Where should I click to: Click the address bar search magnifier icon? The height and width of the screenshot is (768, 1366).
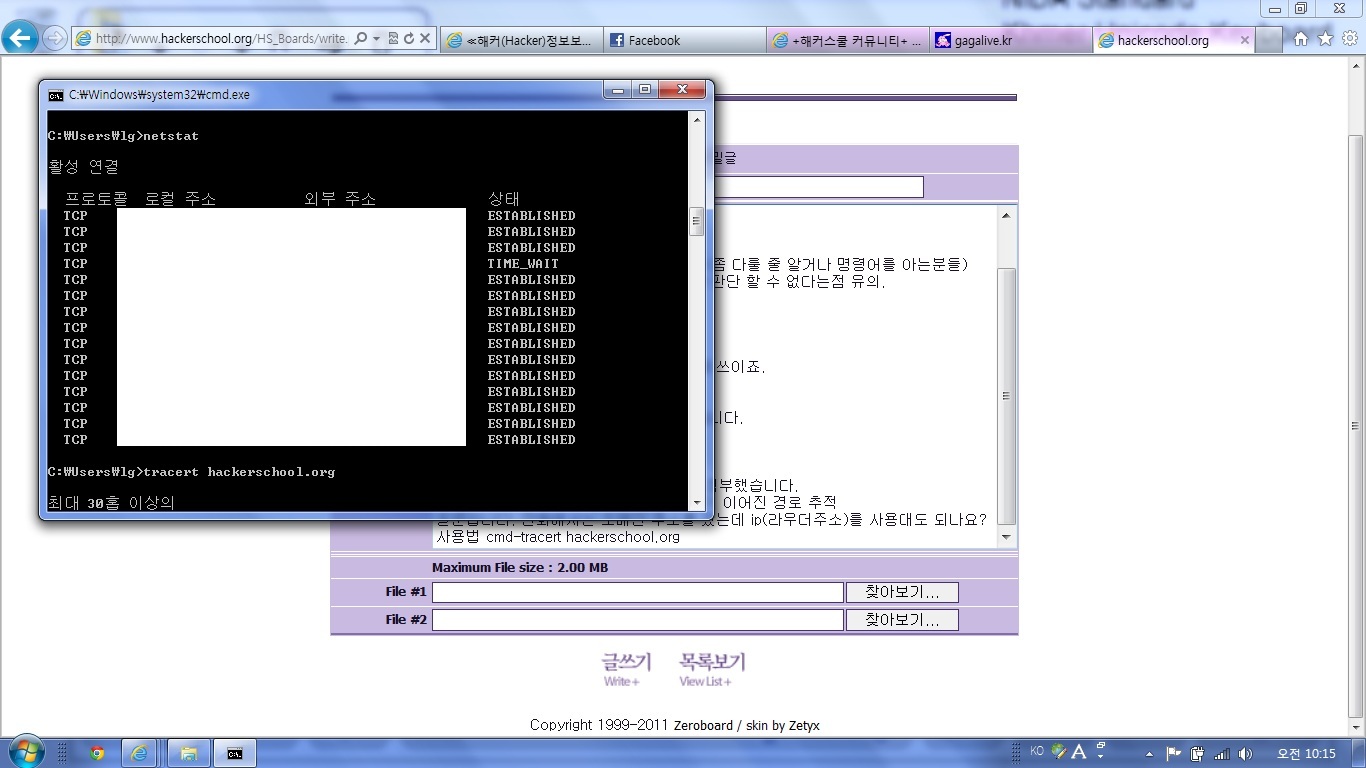pyautogui.click(x=361, y=39)
